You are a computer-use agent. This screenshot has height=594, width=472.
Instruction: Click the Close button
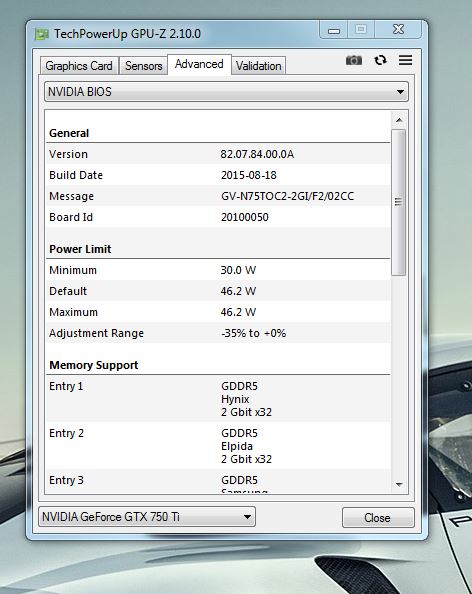(378, 517)
